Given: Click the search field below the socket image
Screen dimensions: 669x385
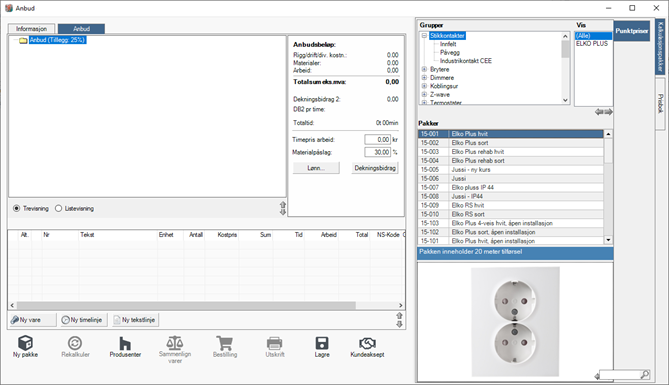Looking at the screenshot, I should click(x=620, y=375).
